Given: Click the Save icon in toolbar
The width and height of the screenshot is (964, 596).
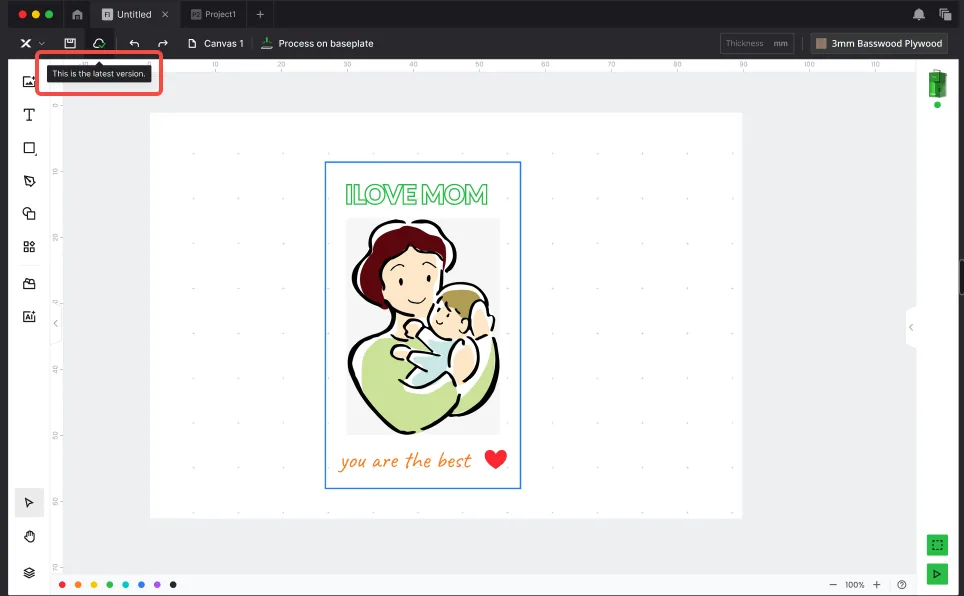Looking at the screenshot, I should [x=70, y=43].
